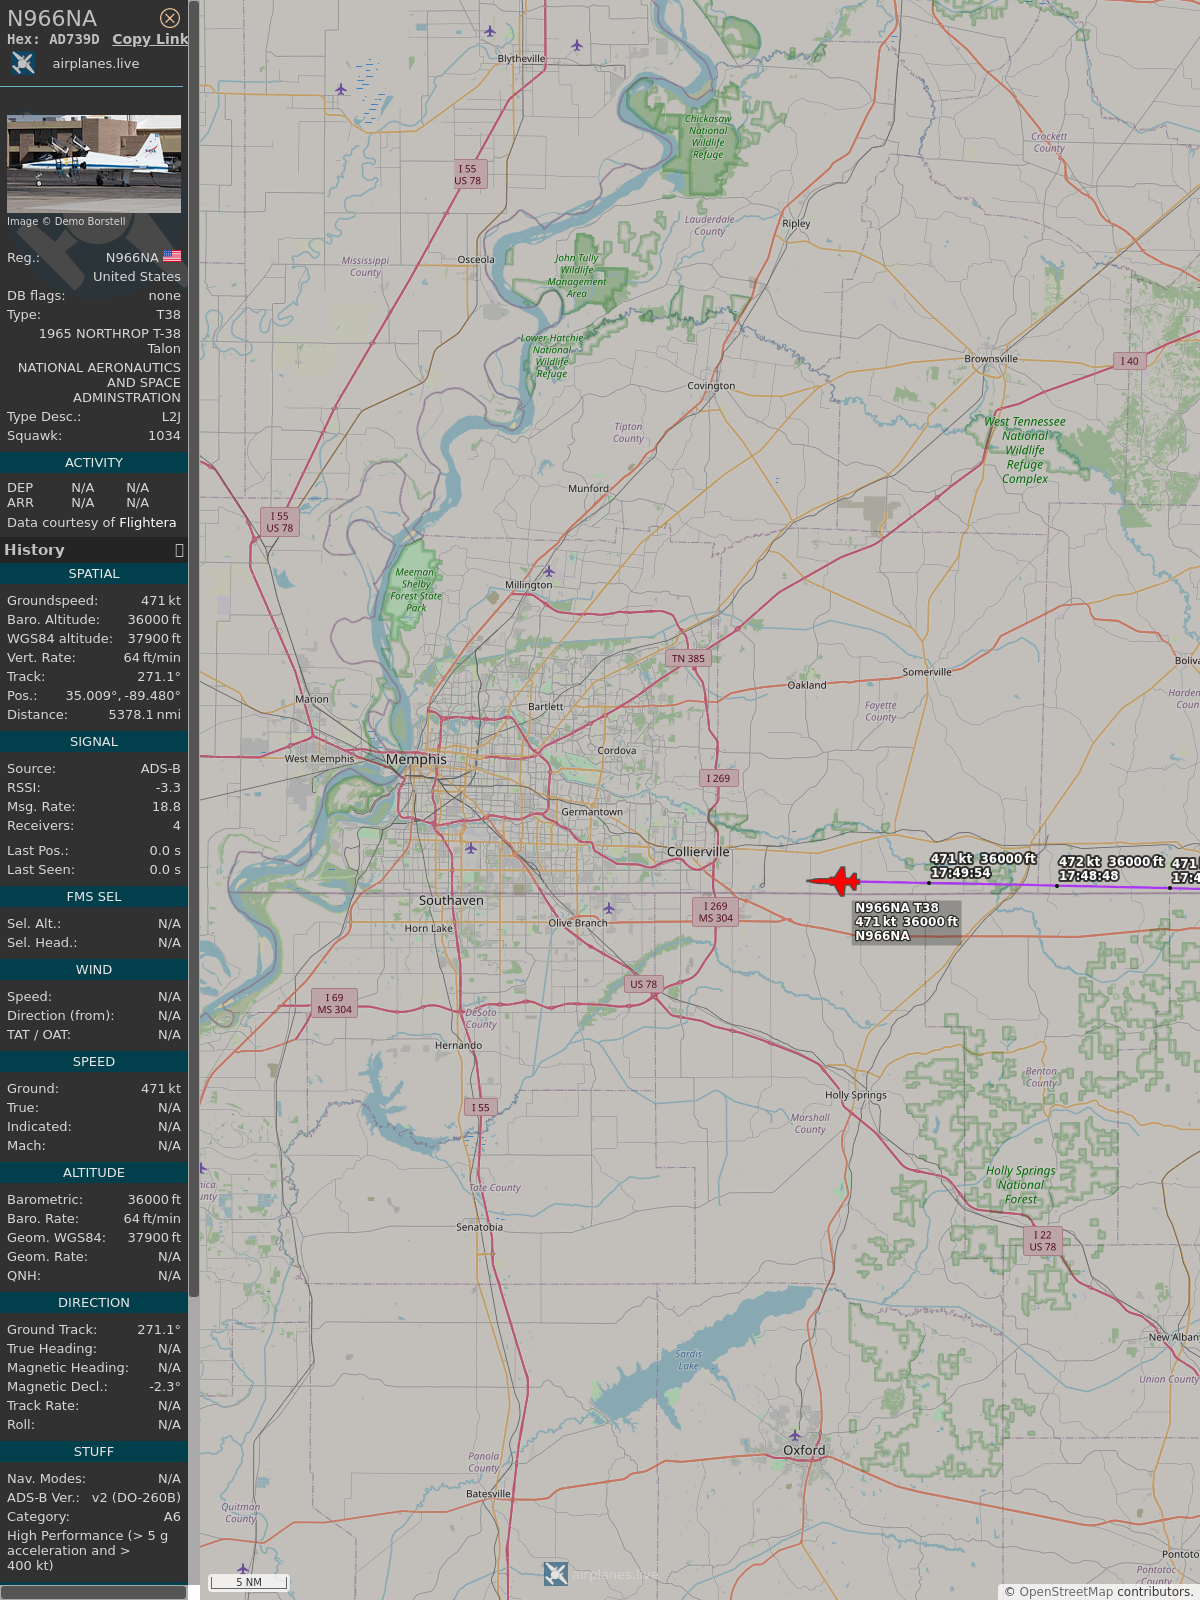Click the STUFF section header
The height and width of the screenshot is (1600, 1200).
pyautogui.click(x=94, y=1452)
